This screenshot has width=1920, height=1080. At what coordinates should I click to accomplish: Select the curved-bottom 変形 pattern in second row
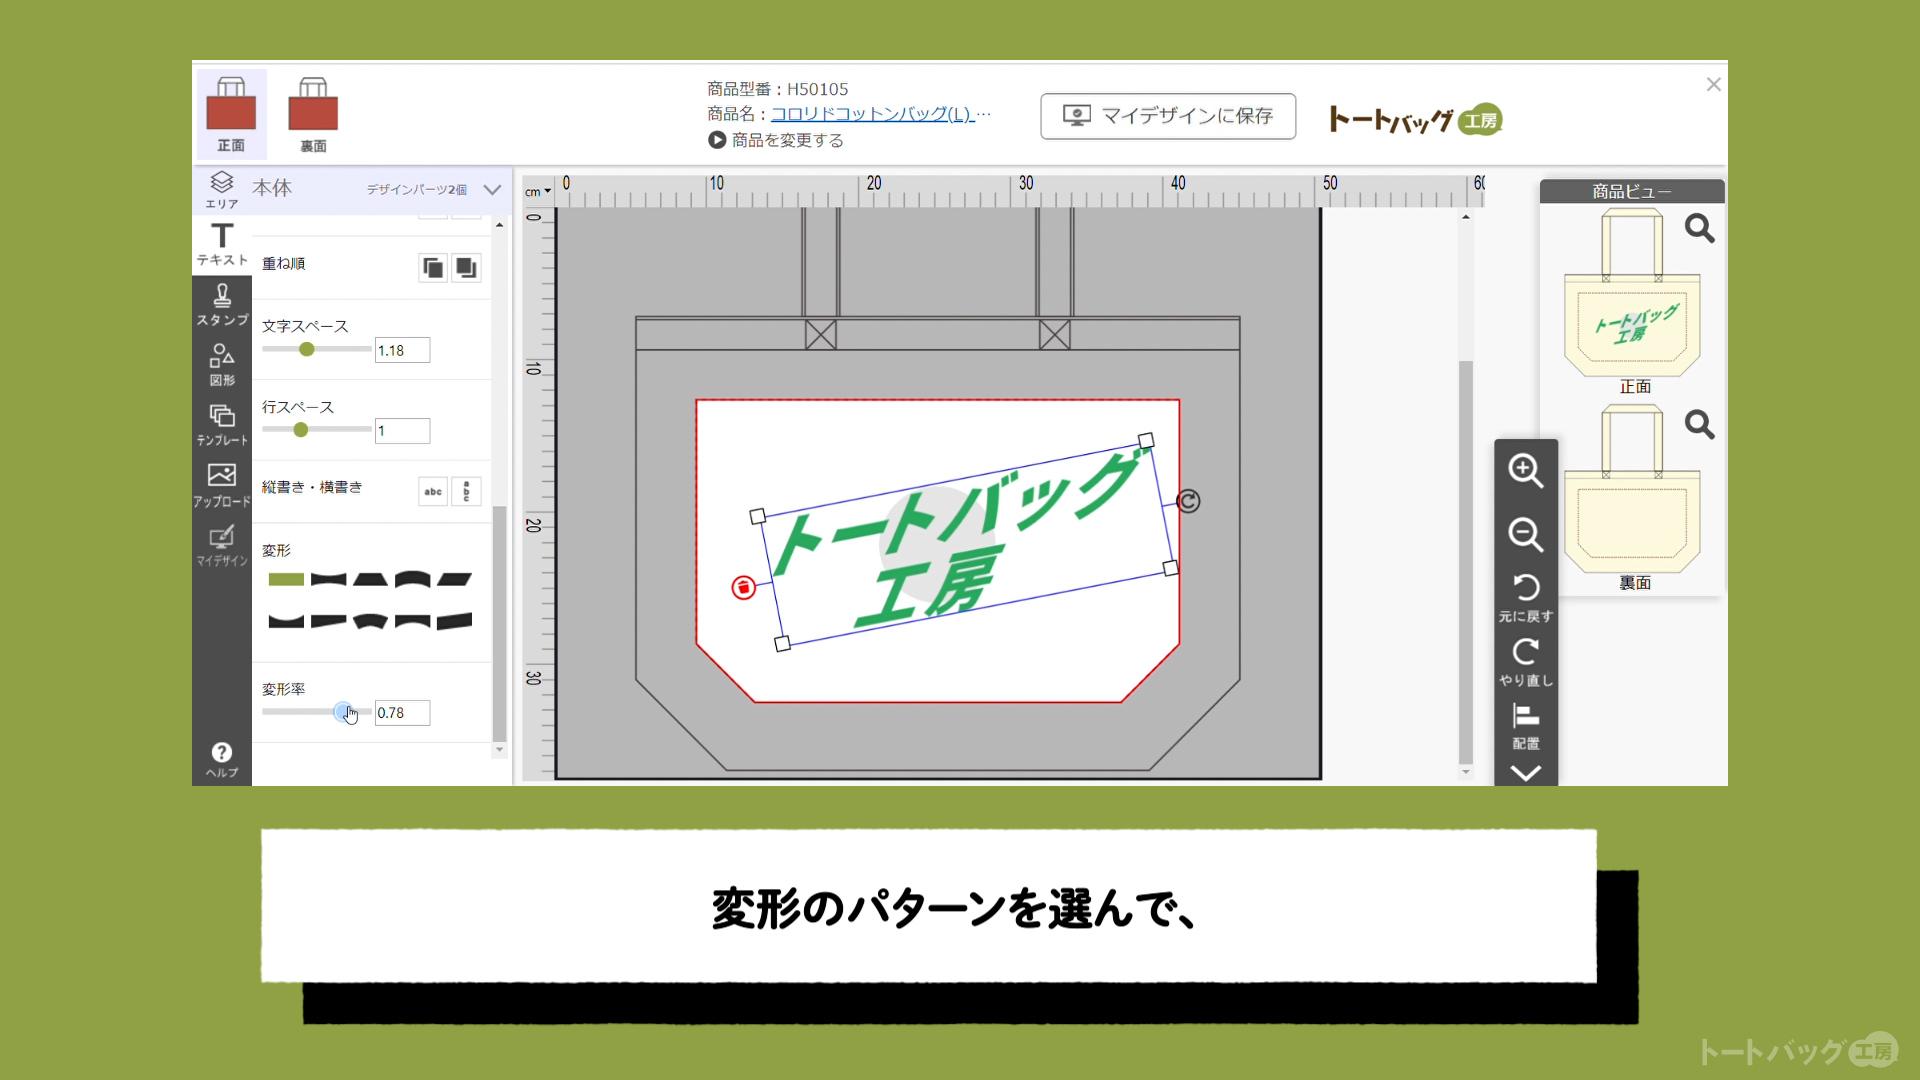(x=286, y=621)
